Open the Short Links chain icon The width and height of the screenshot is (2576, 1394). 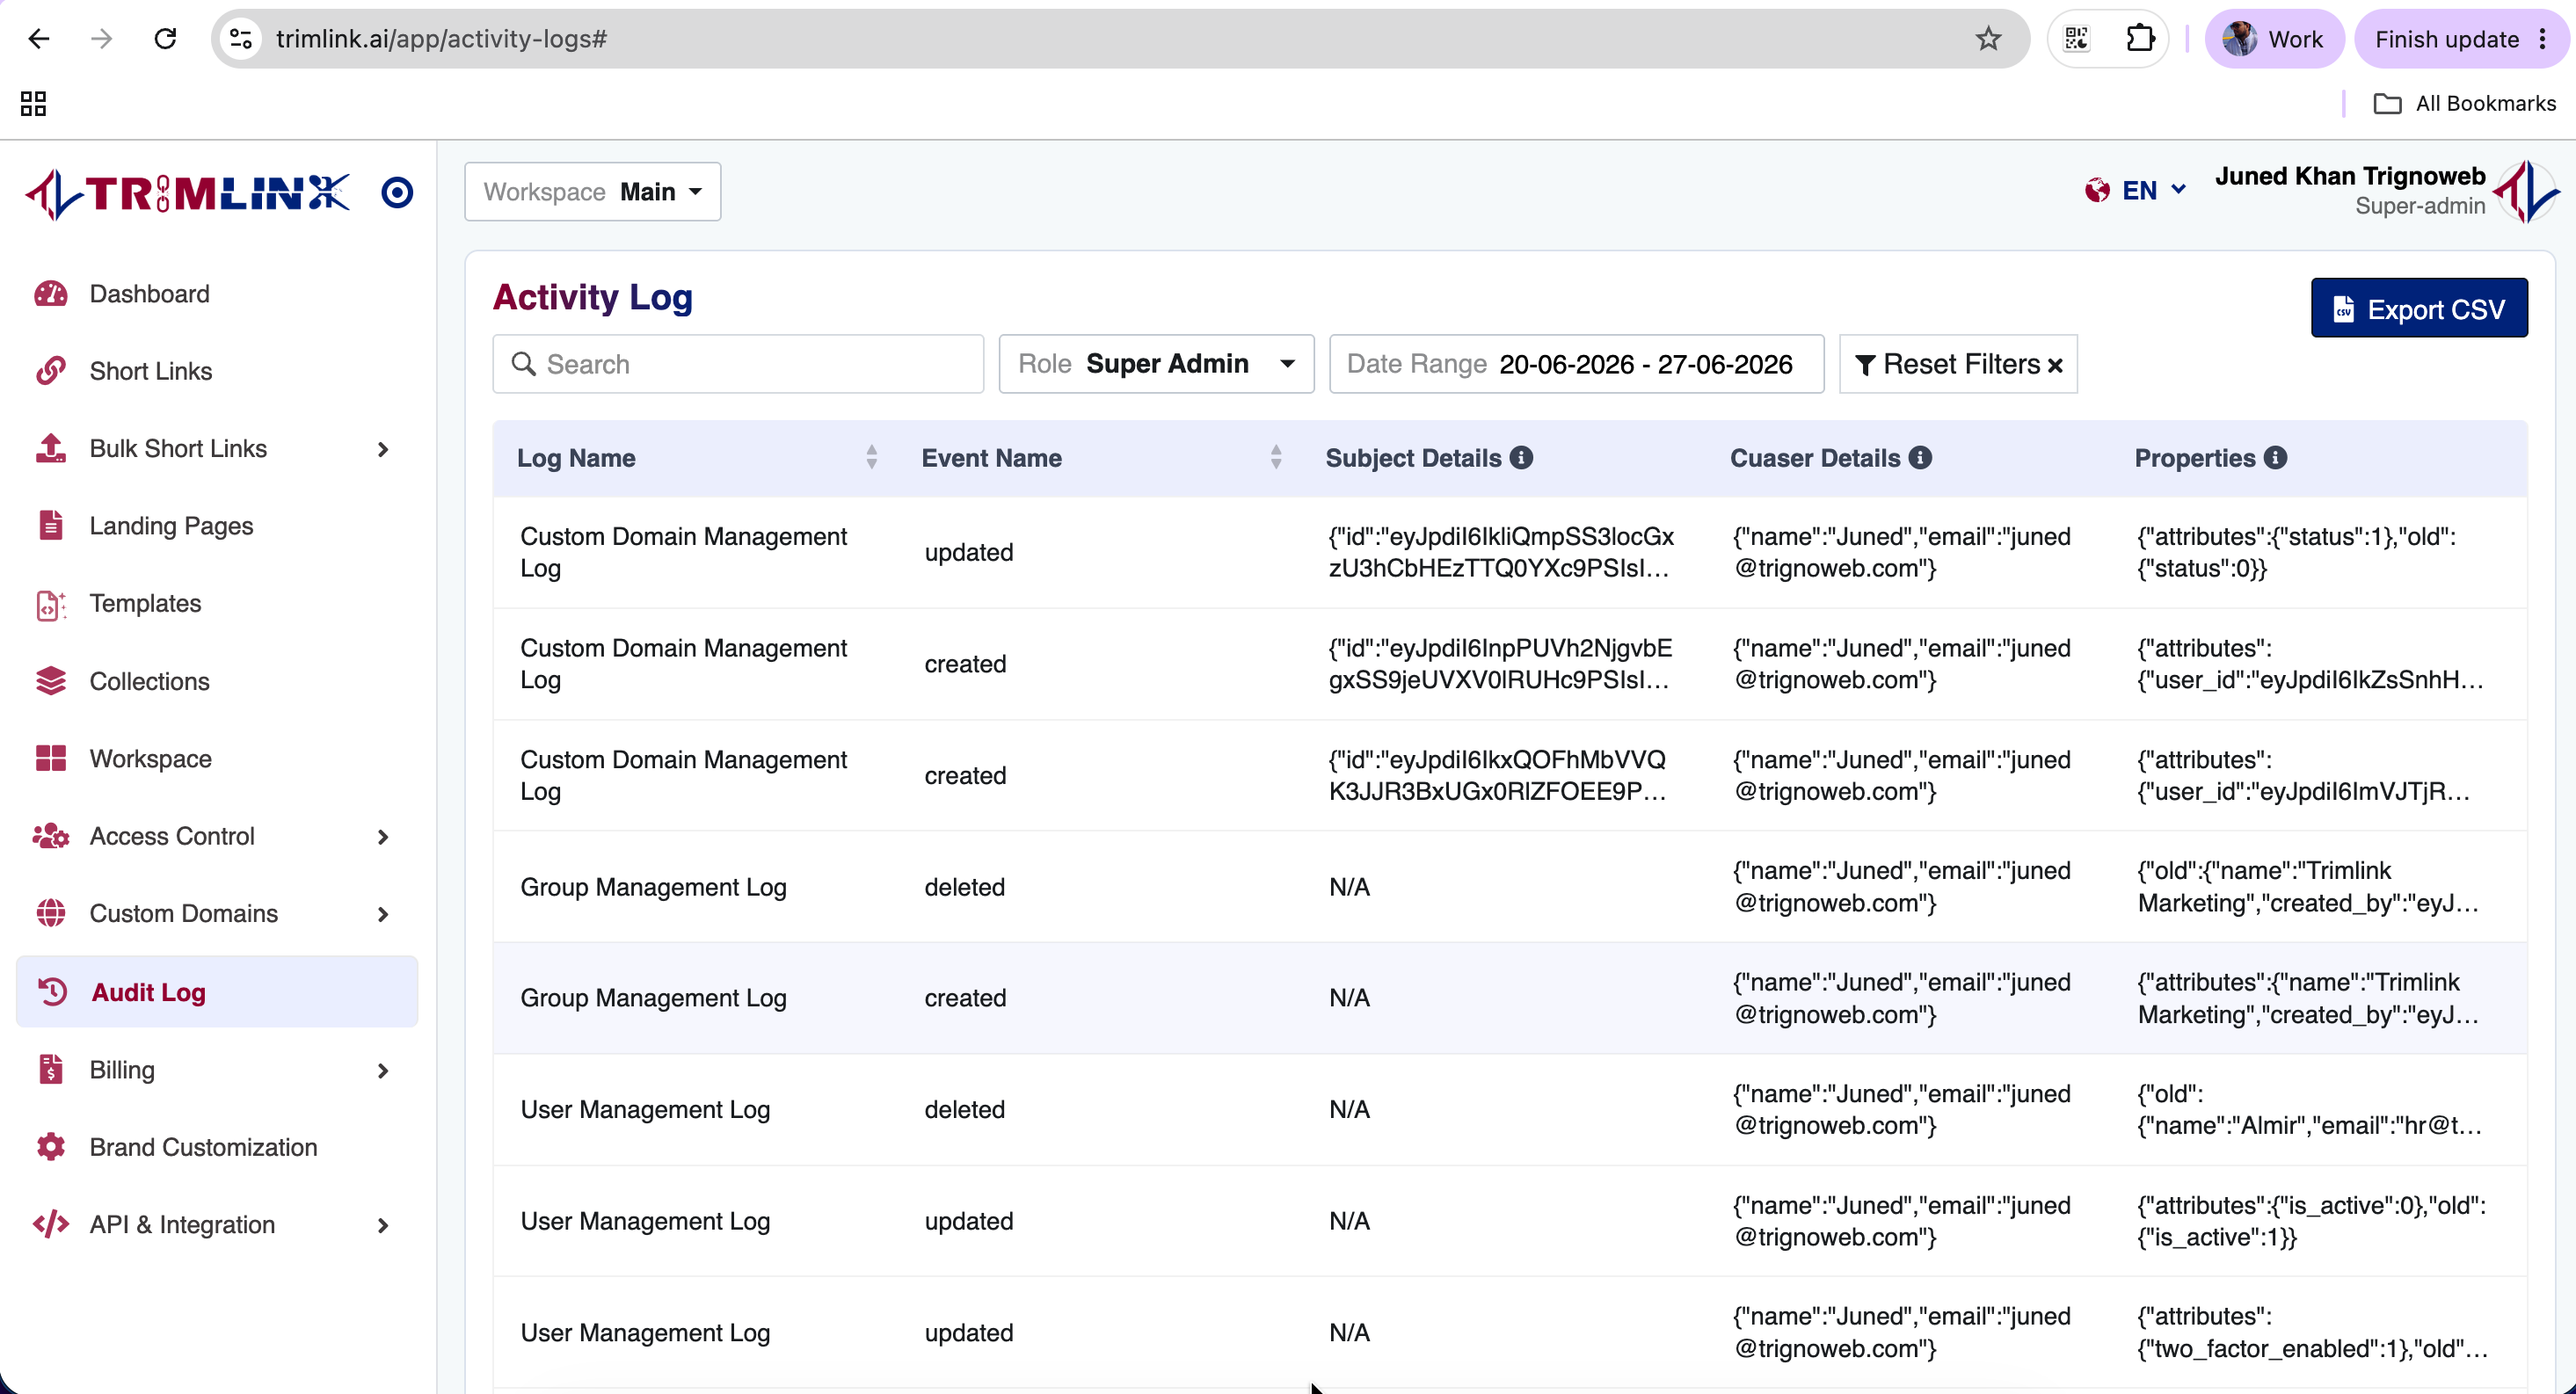pyautogui.click(x=51, y=370)
